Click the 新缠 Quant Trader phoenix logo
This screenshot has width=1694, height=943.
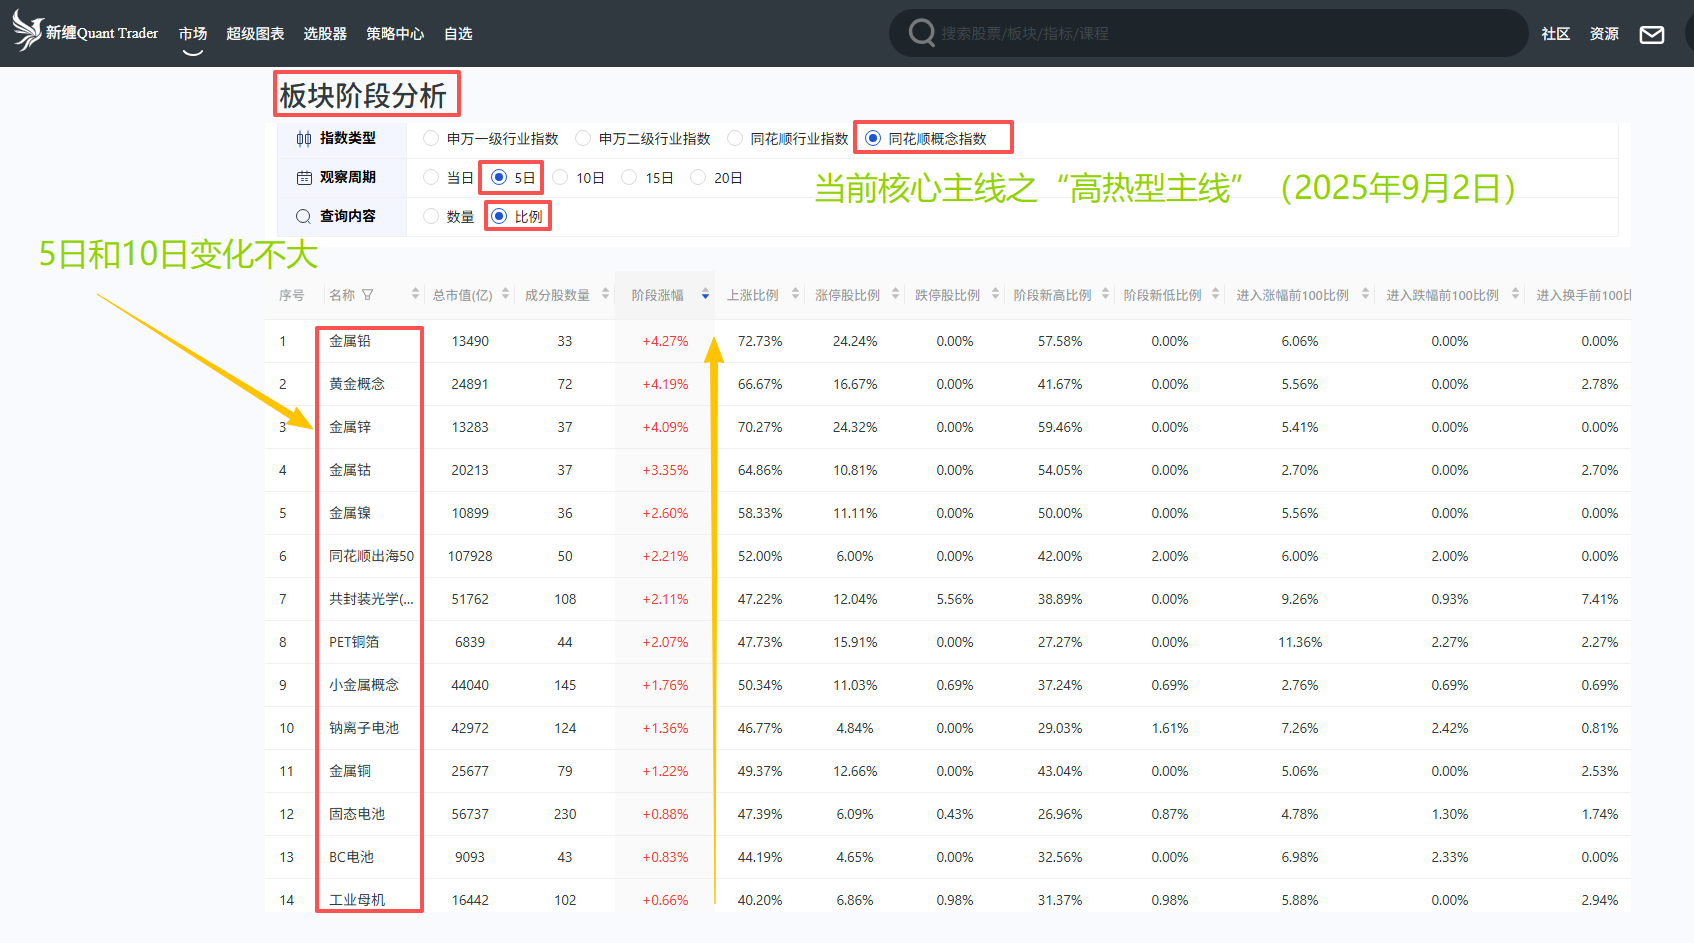[28, 31]
